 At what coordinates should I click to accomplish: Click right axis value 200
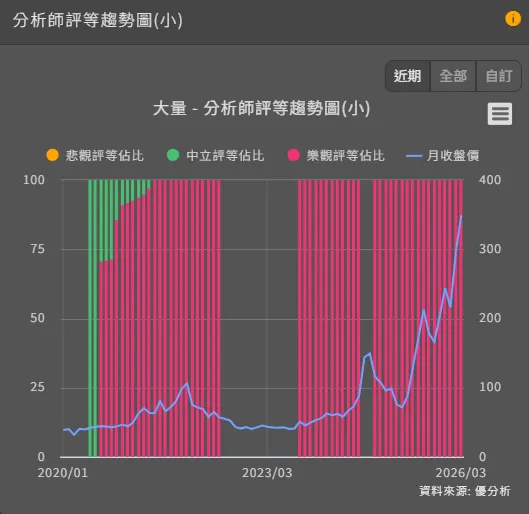[x=490, y=318]
